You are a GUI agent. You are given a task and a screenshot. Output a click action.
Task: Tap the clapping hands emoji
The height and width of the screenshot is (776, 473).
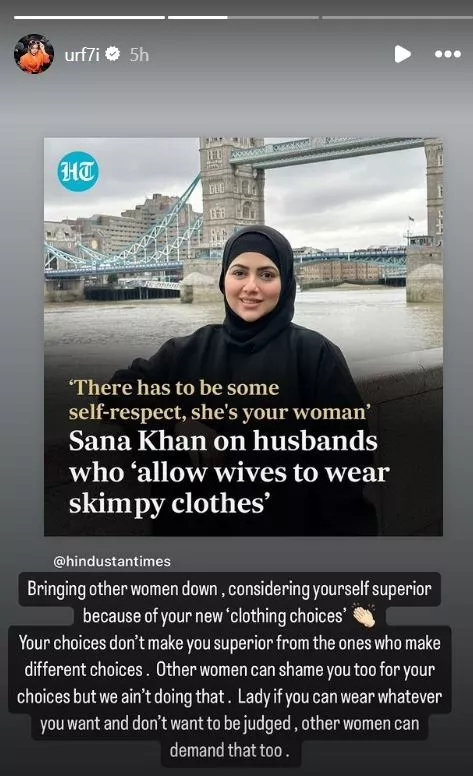pyautogui.click(x=364, y=616)
